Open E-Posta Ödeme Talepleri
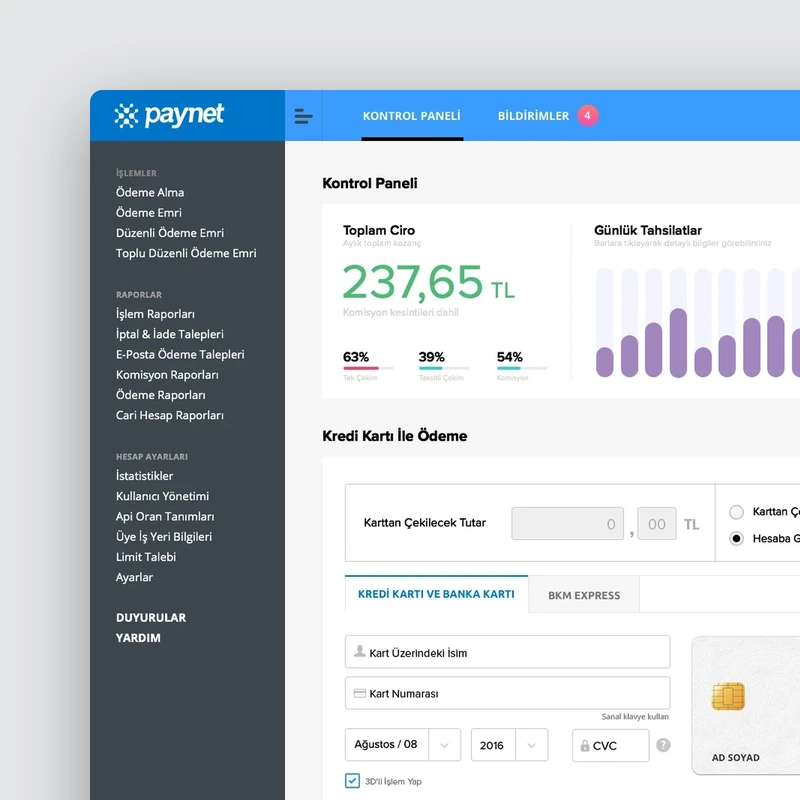 pyautogui.click(x=180, y=354)
